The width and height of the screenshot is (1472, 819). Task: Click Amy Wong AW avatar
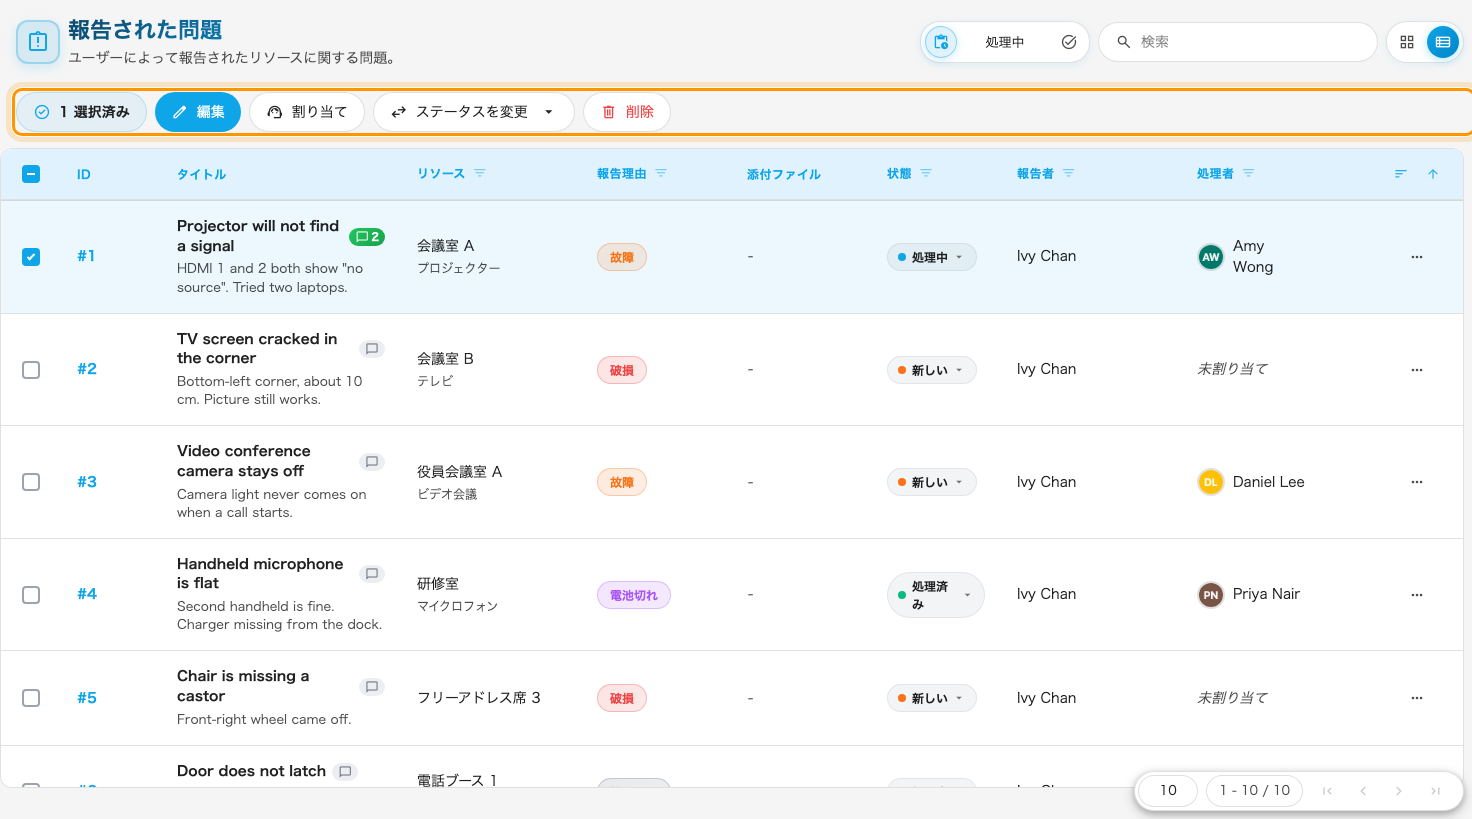(1211, 257)
